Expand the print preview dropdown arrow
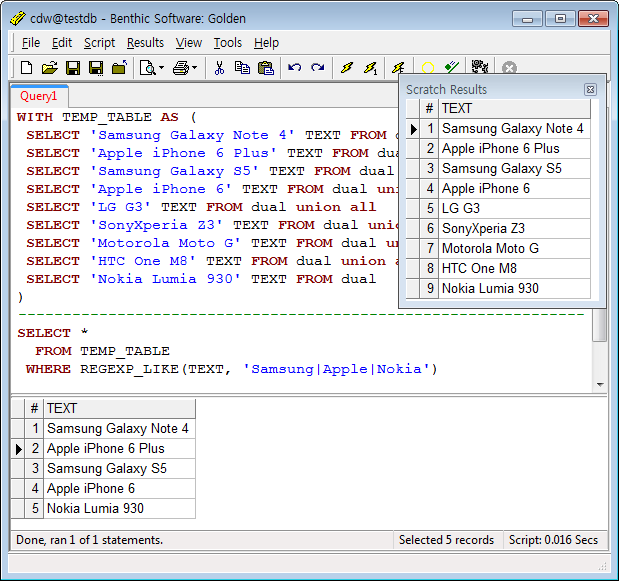Image resolution: width=619 pixels, height=581 pixels. point(162,68)
